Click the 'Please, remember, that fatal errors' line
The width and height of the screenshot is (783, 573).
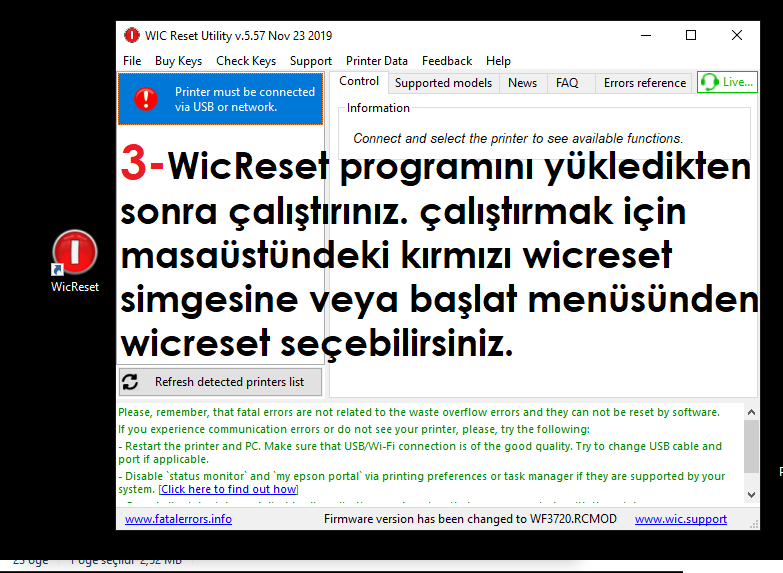(x=419, y=412)
